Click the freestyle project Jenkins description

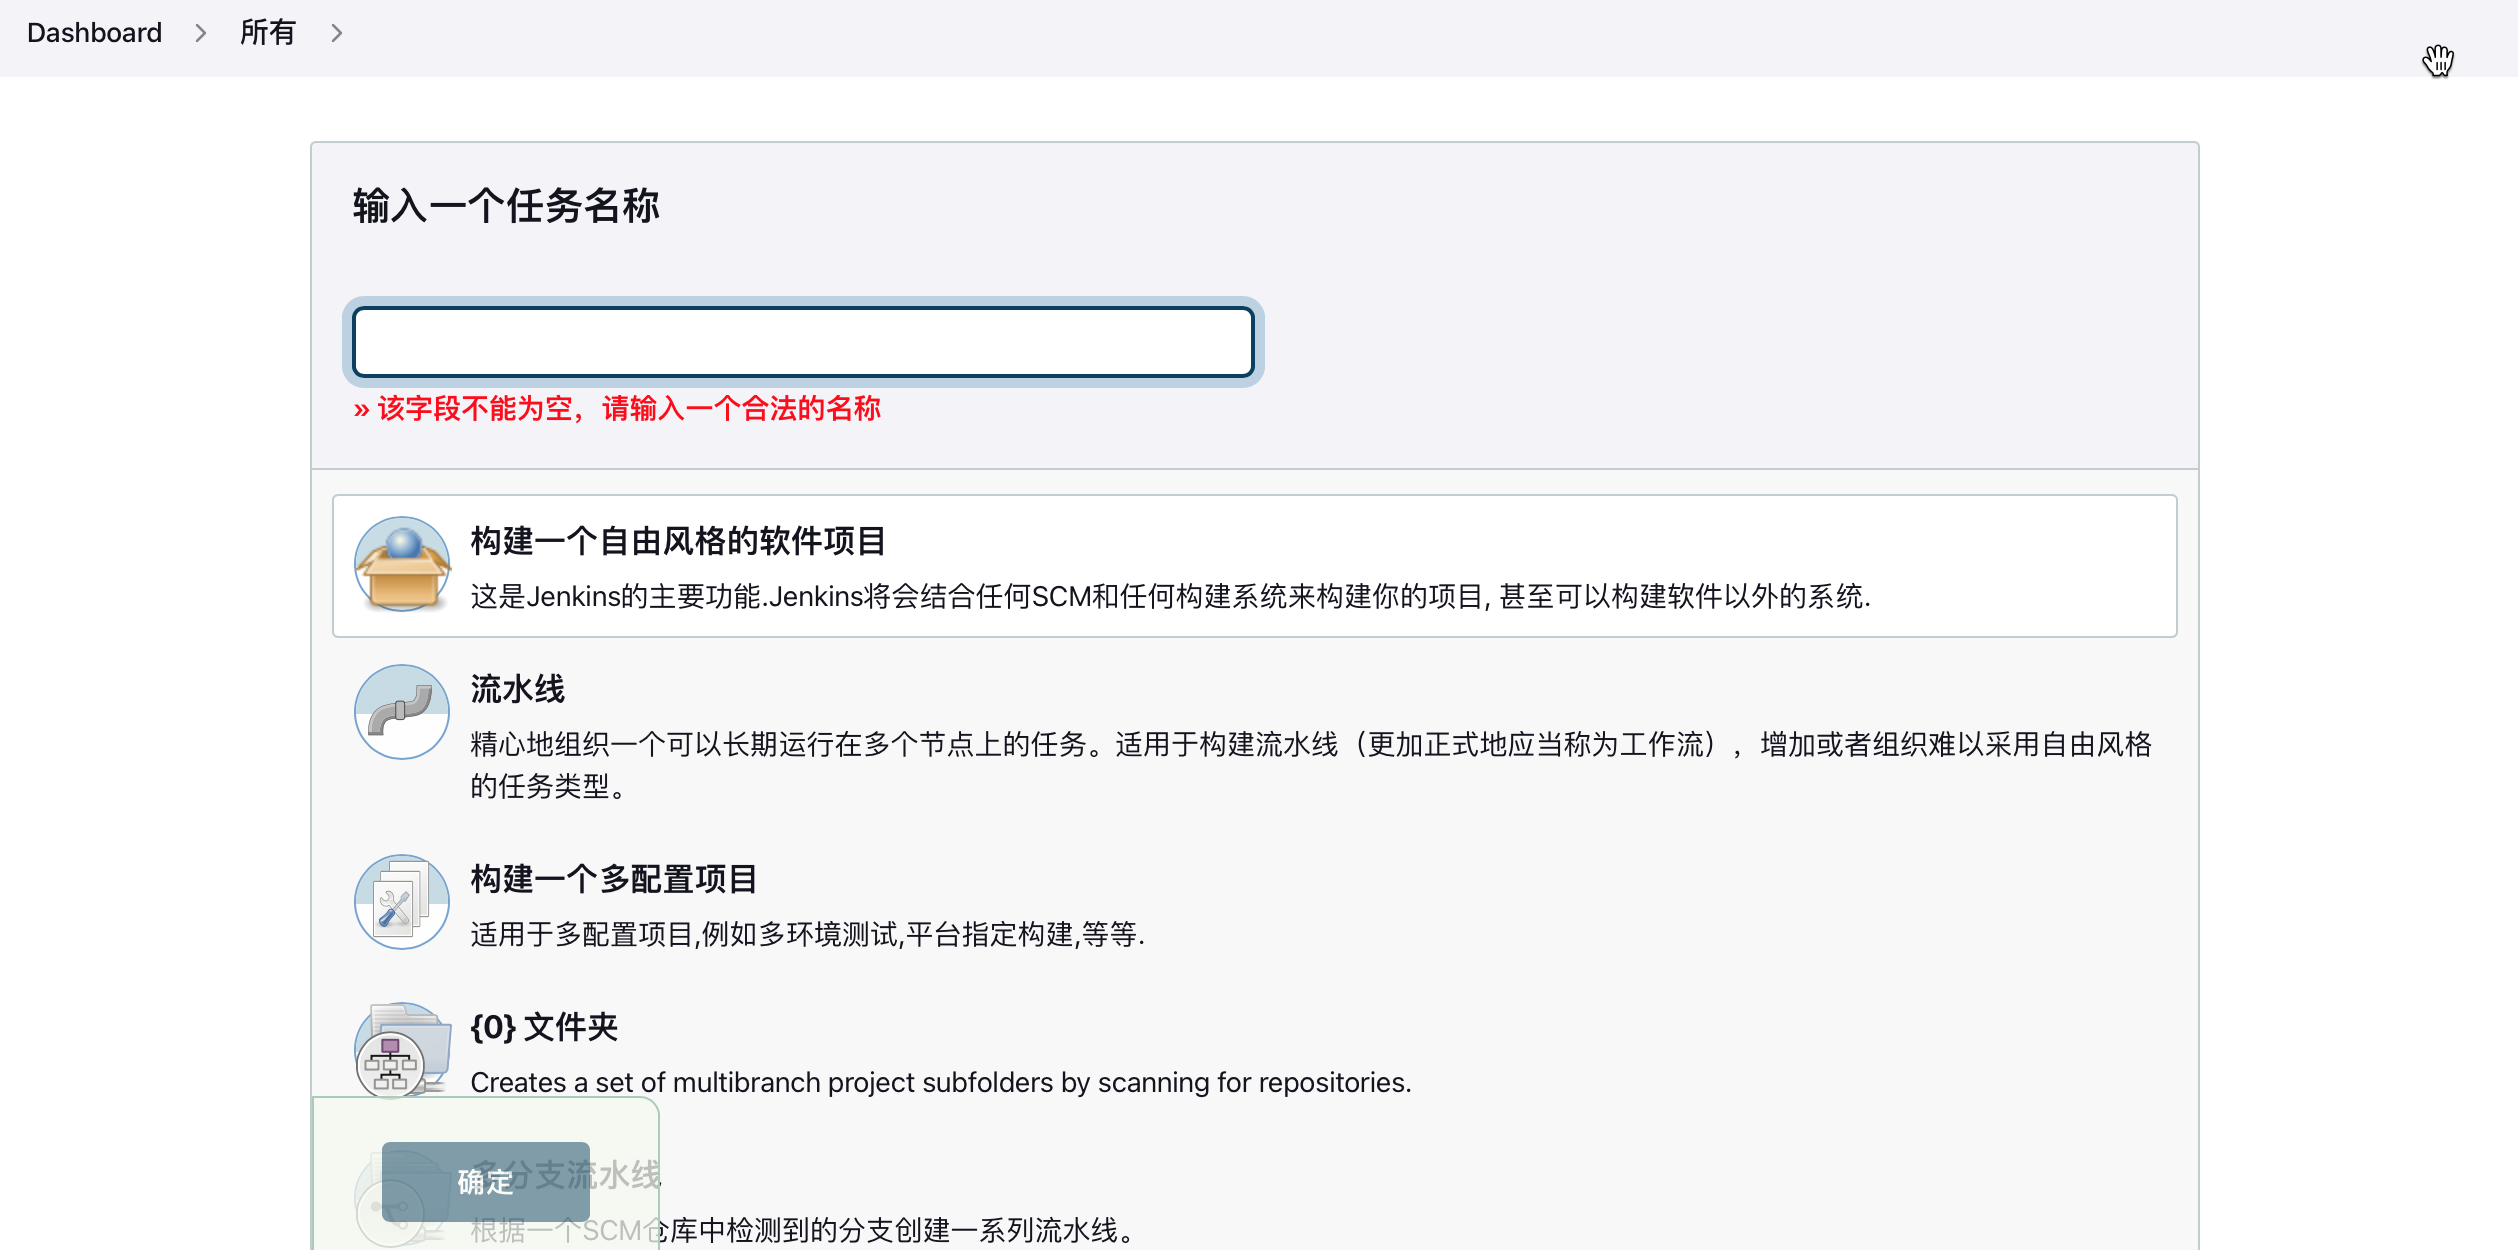[1170, 596]
